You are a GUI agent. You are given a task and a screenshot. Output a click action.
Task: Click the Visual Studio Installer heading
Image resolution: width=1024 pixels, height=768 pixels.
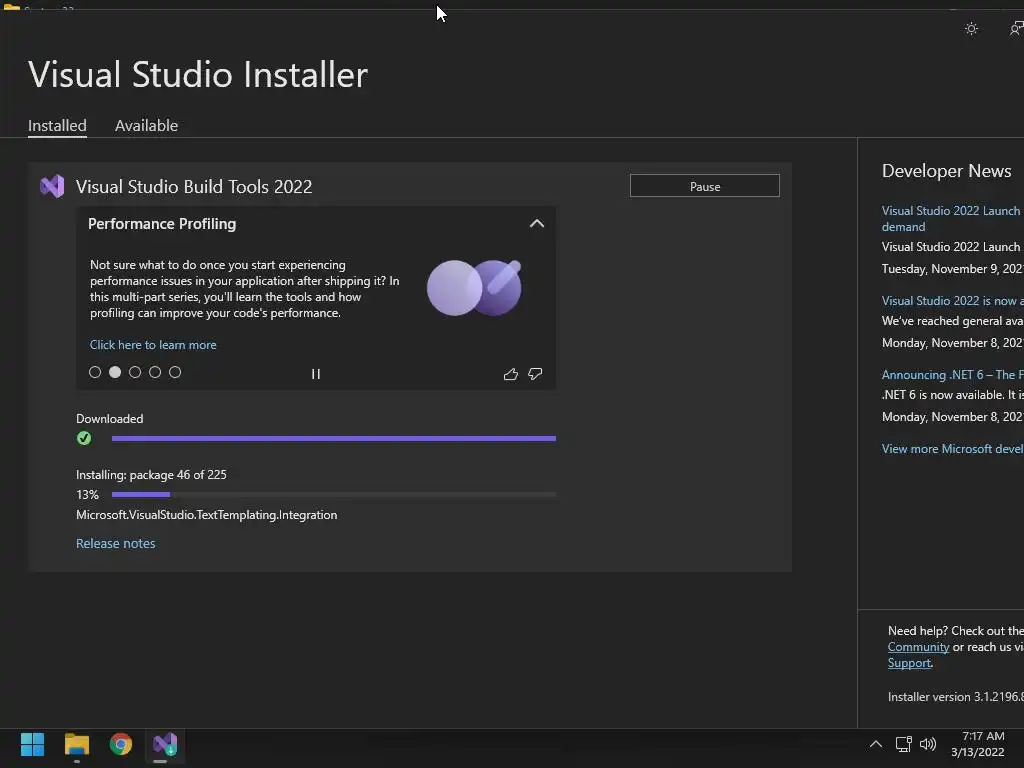click(198, 74)
